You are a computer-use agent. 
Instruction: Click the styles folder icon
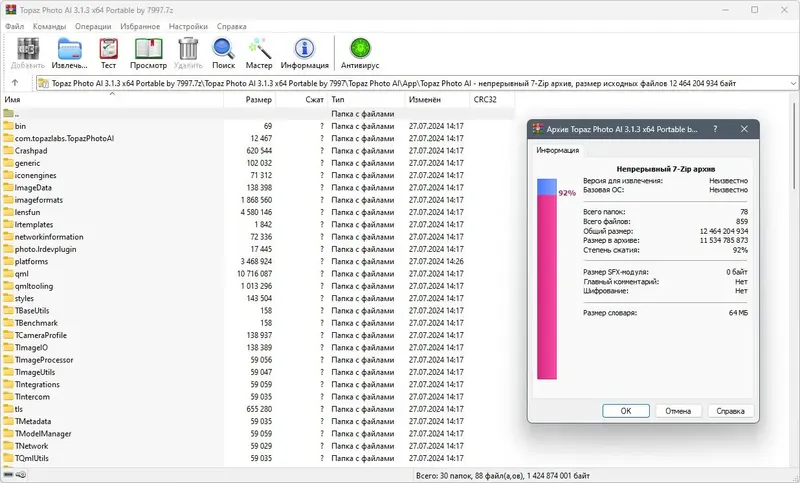click(8, 298)
